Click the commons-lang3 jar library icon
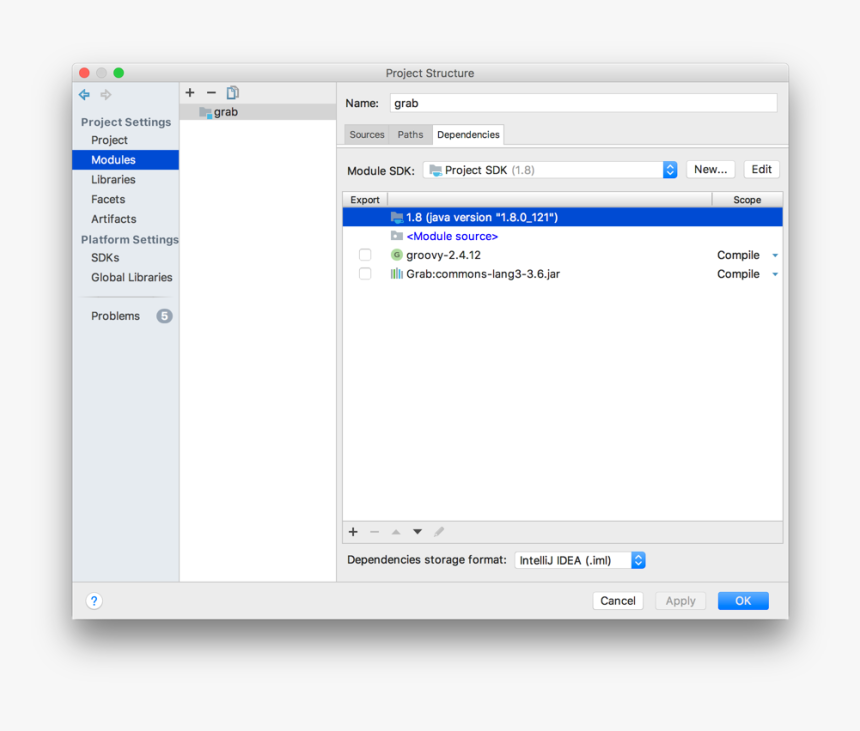 [x=397, y=274]
